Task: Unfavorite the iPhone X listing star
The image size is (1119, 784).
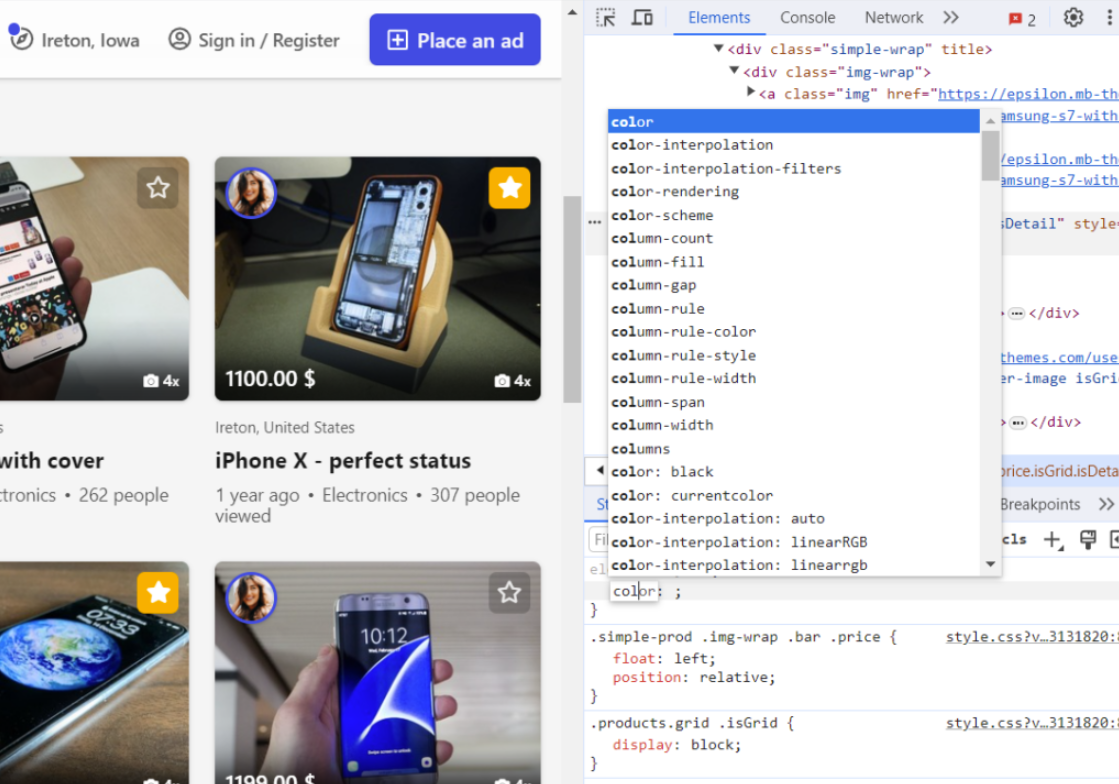Action: tap(510, 188)
